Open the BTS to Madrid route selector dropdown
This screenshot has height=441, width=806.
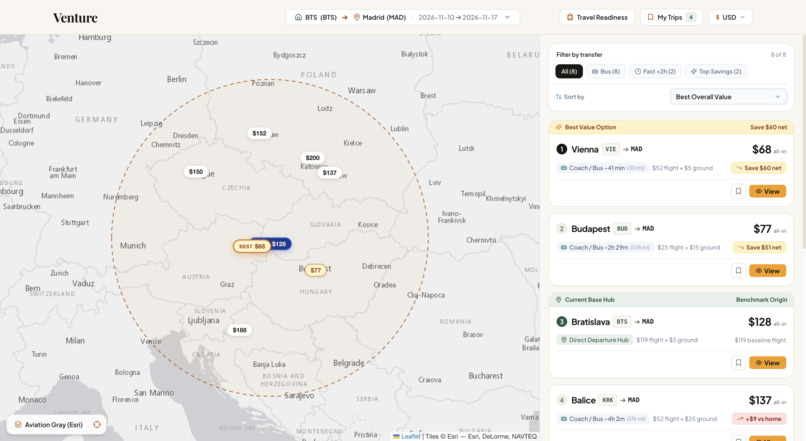click(x=402, y=17)
